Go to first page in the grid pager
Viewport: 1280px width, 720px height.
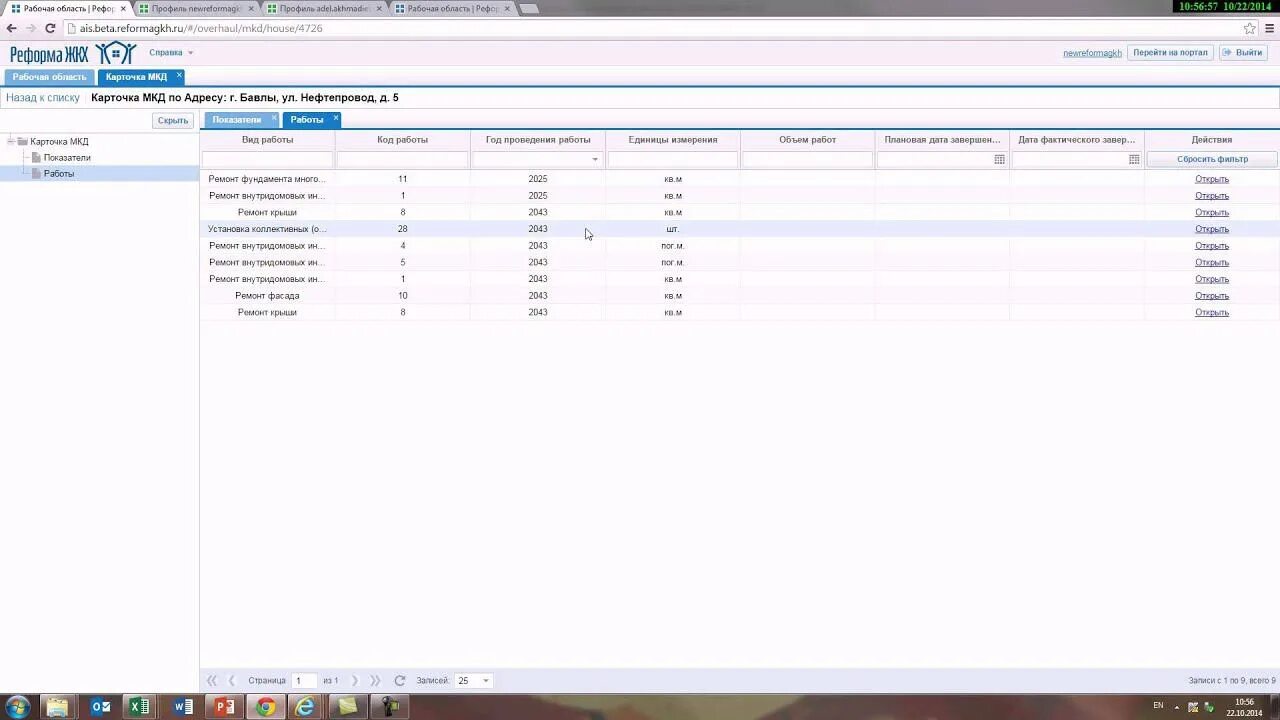212,680
